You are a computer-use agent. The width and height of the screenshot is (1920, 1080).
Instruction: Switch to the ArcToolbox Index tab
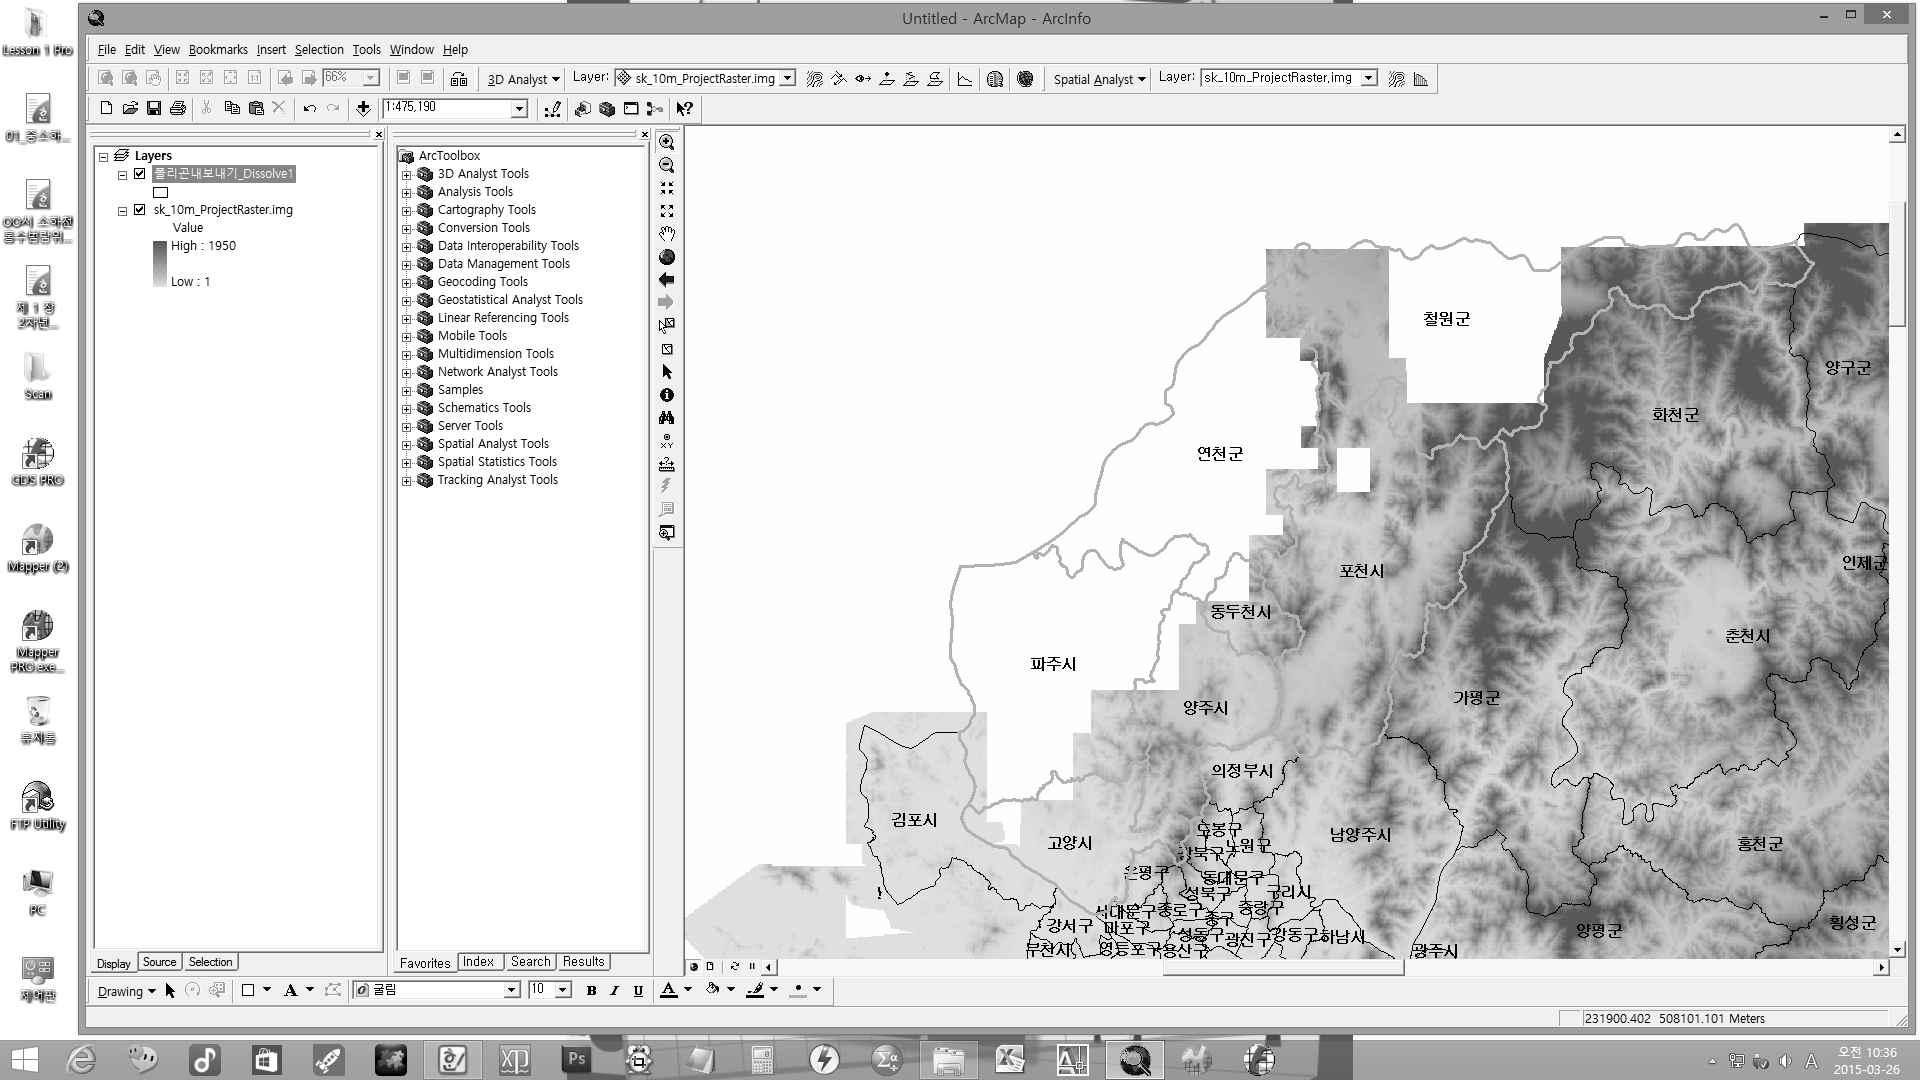pos(478,962)
